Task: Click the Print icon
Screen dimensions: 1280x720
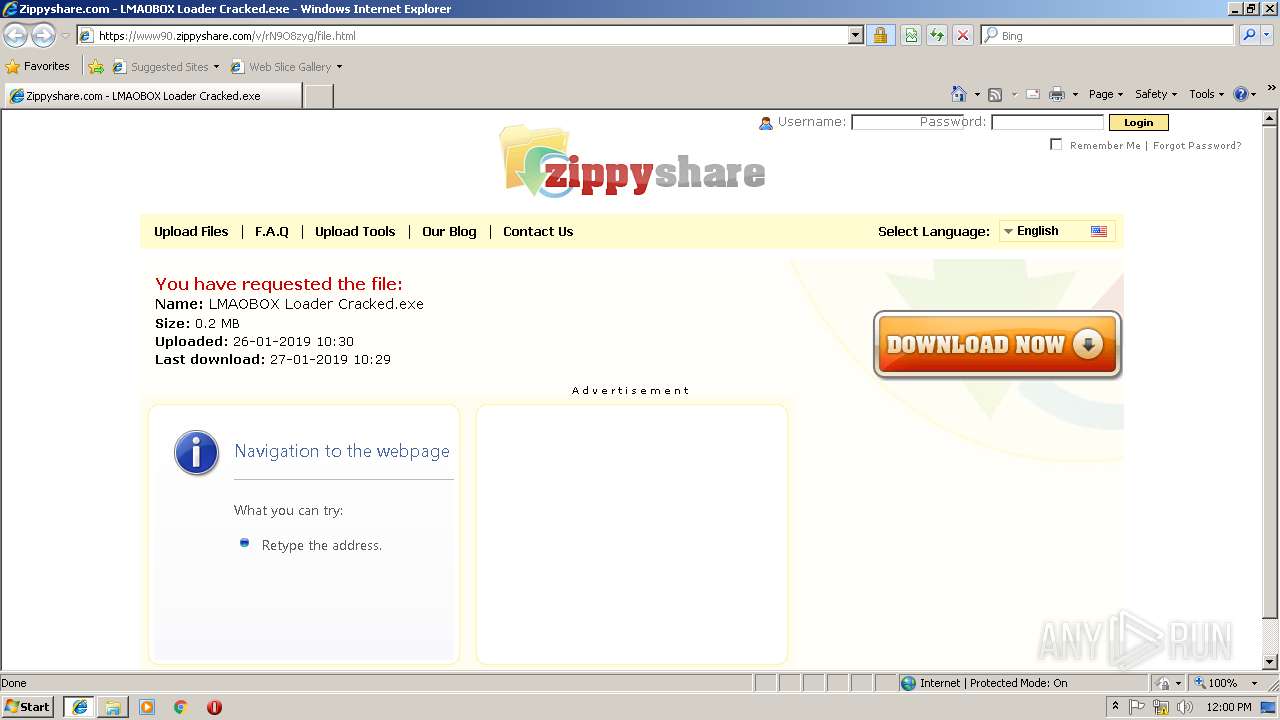Action: pyautogui.click(x=1057, y=94)
